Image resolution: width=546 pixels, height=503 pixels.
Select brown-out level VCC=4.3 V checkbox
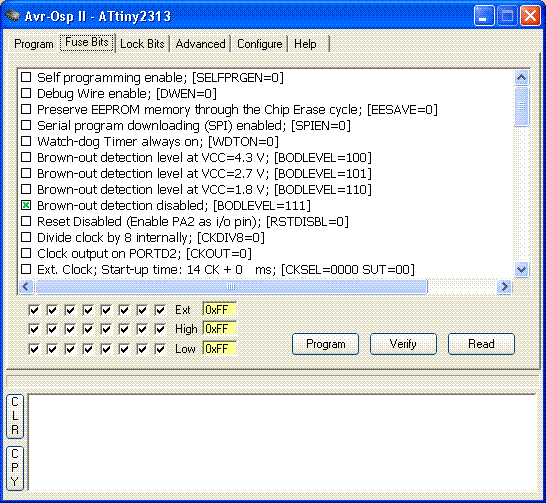point(26,157)
